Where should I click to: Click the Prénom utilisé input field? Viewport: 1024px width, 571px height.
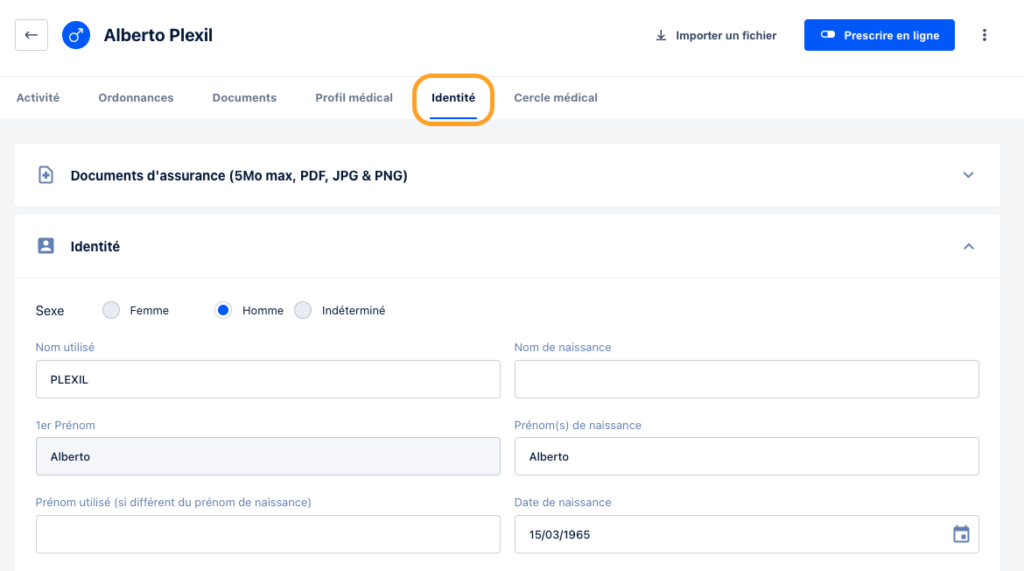click(x=268, y=534)
